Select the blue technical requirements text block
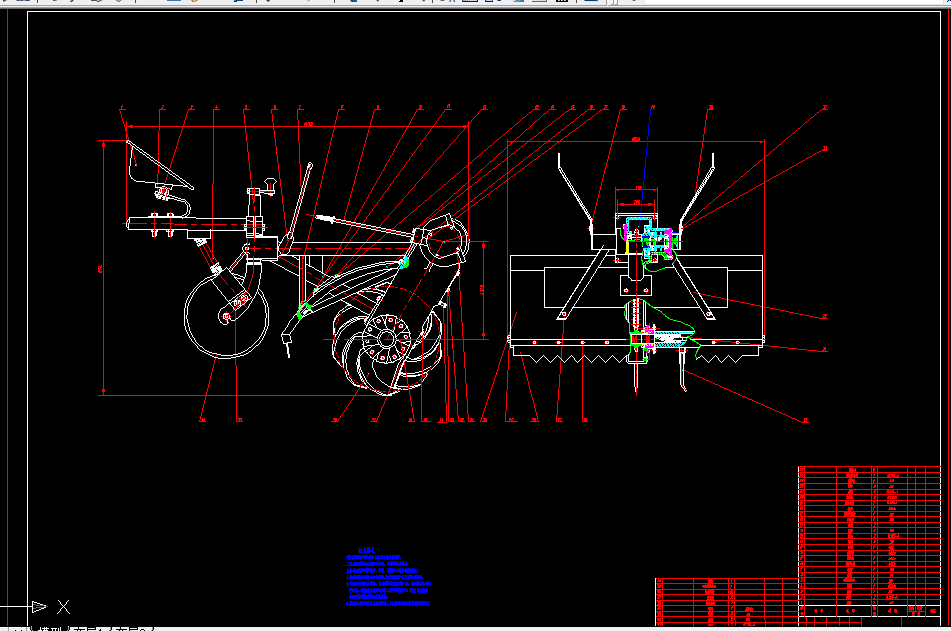 pyautogui.click(x=388, y=577)
